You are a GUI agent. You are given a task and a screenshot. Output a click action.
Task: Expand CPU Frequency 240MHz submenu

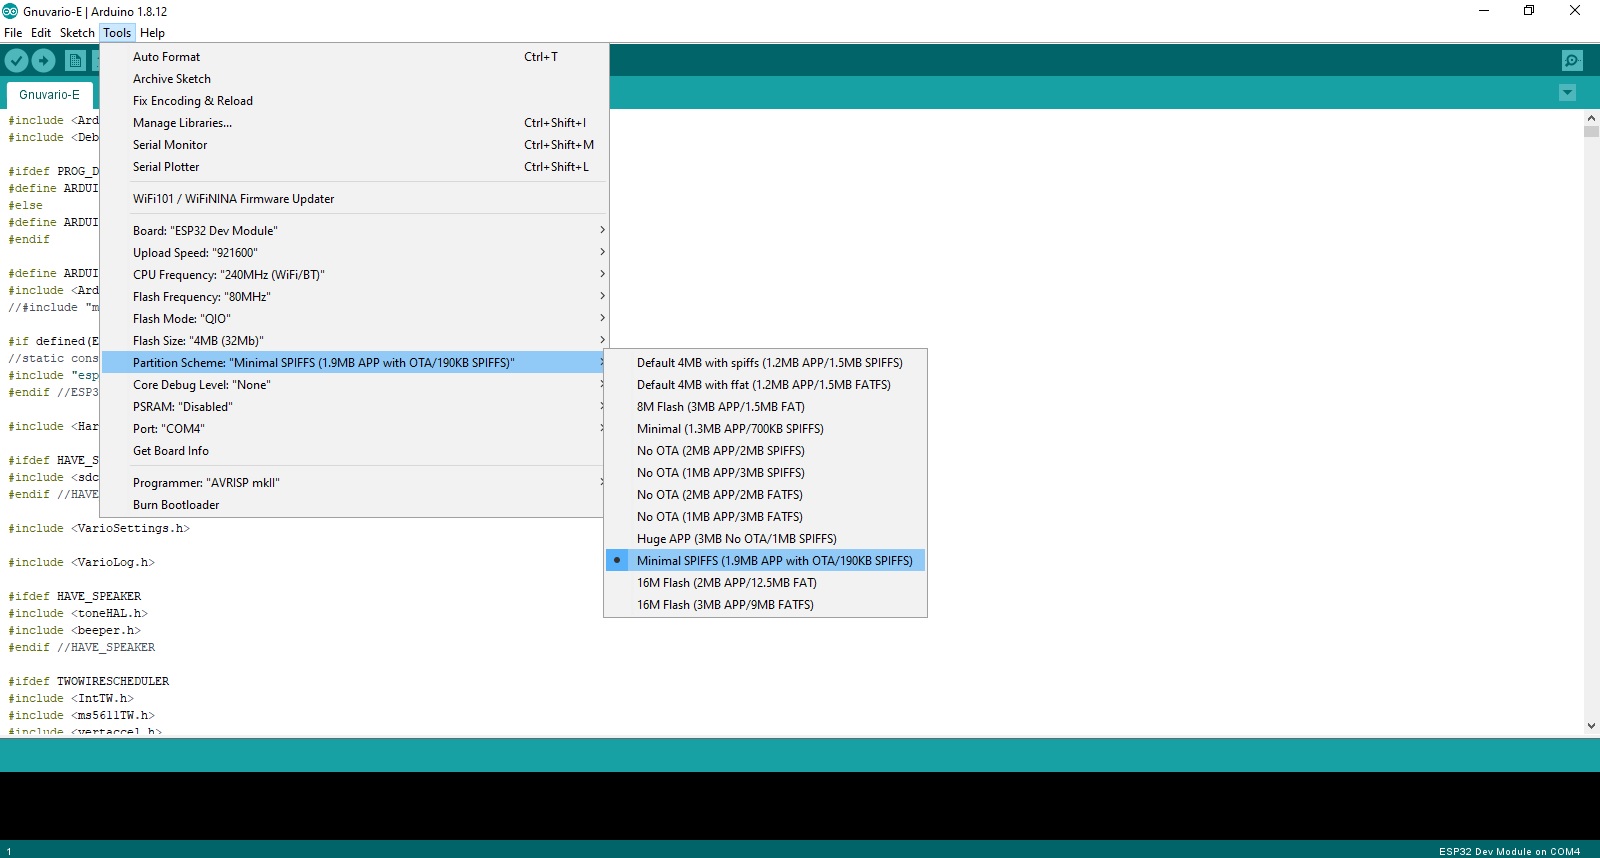pyautogui.click(x=355, y=275)
